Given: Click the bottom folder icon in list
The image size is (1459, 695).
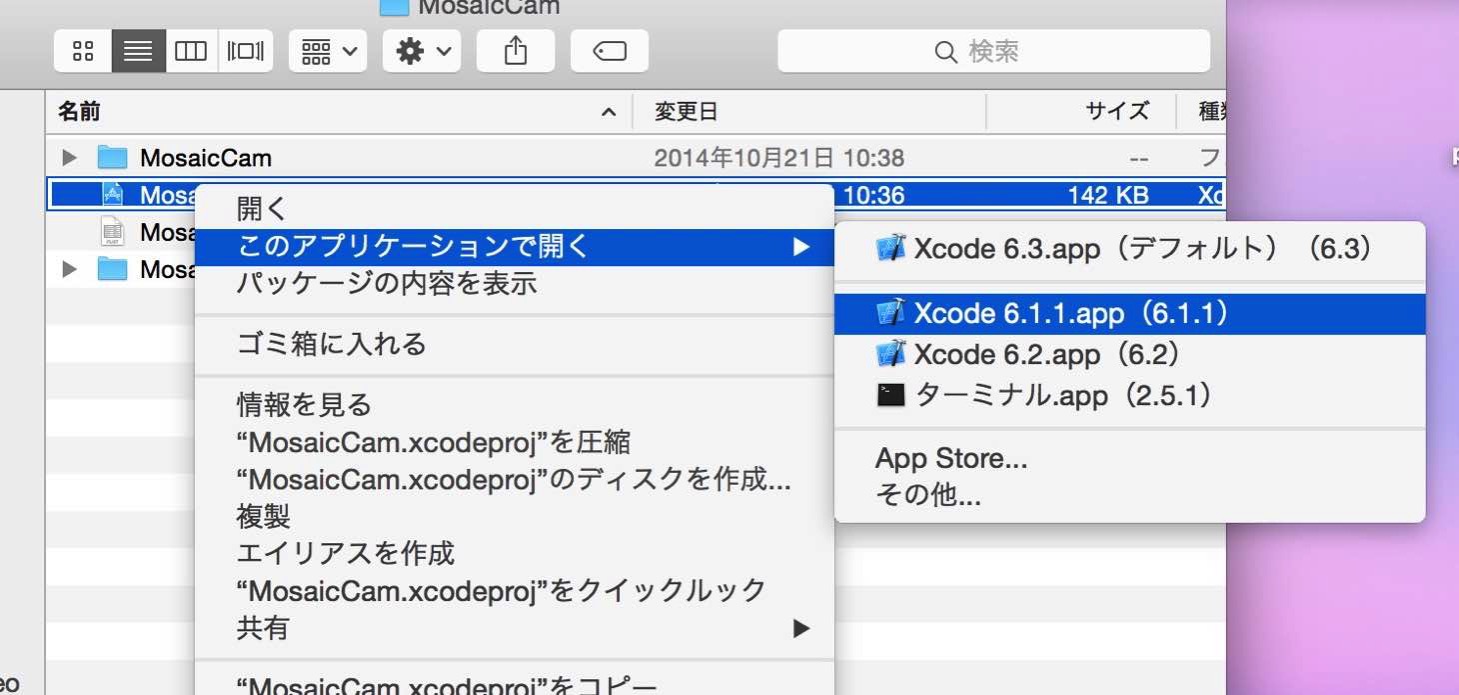Looking at the screenshot, I should (112, 269).
